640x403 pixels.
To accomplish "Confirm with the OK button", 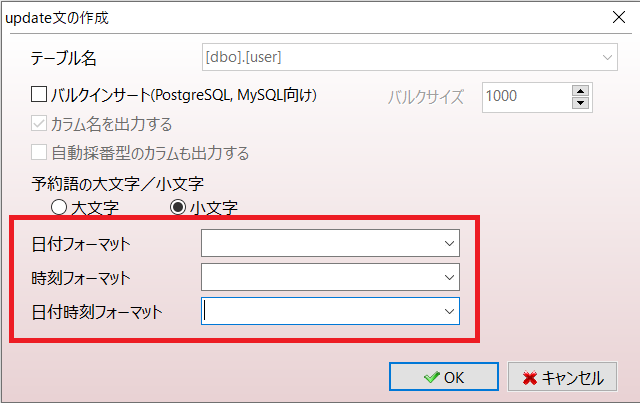I will click(x=444, y=376).
